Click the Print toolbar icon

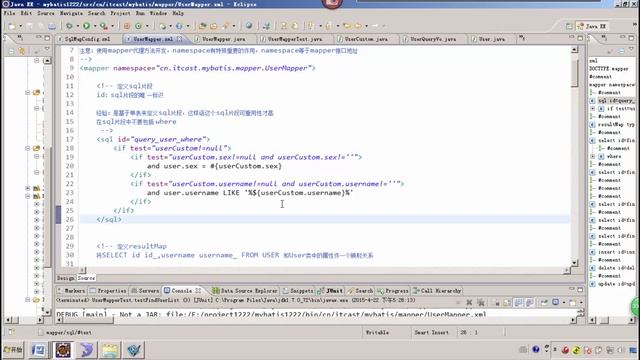tap(52, 26)
